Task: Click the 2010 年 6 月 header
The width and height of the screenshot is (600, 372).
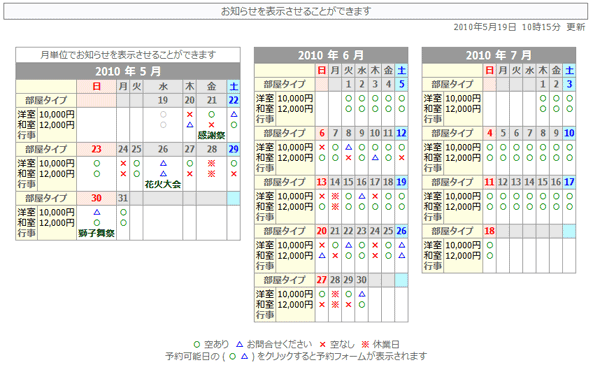Action: [331, 55]
